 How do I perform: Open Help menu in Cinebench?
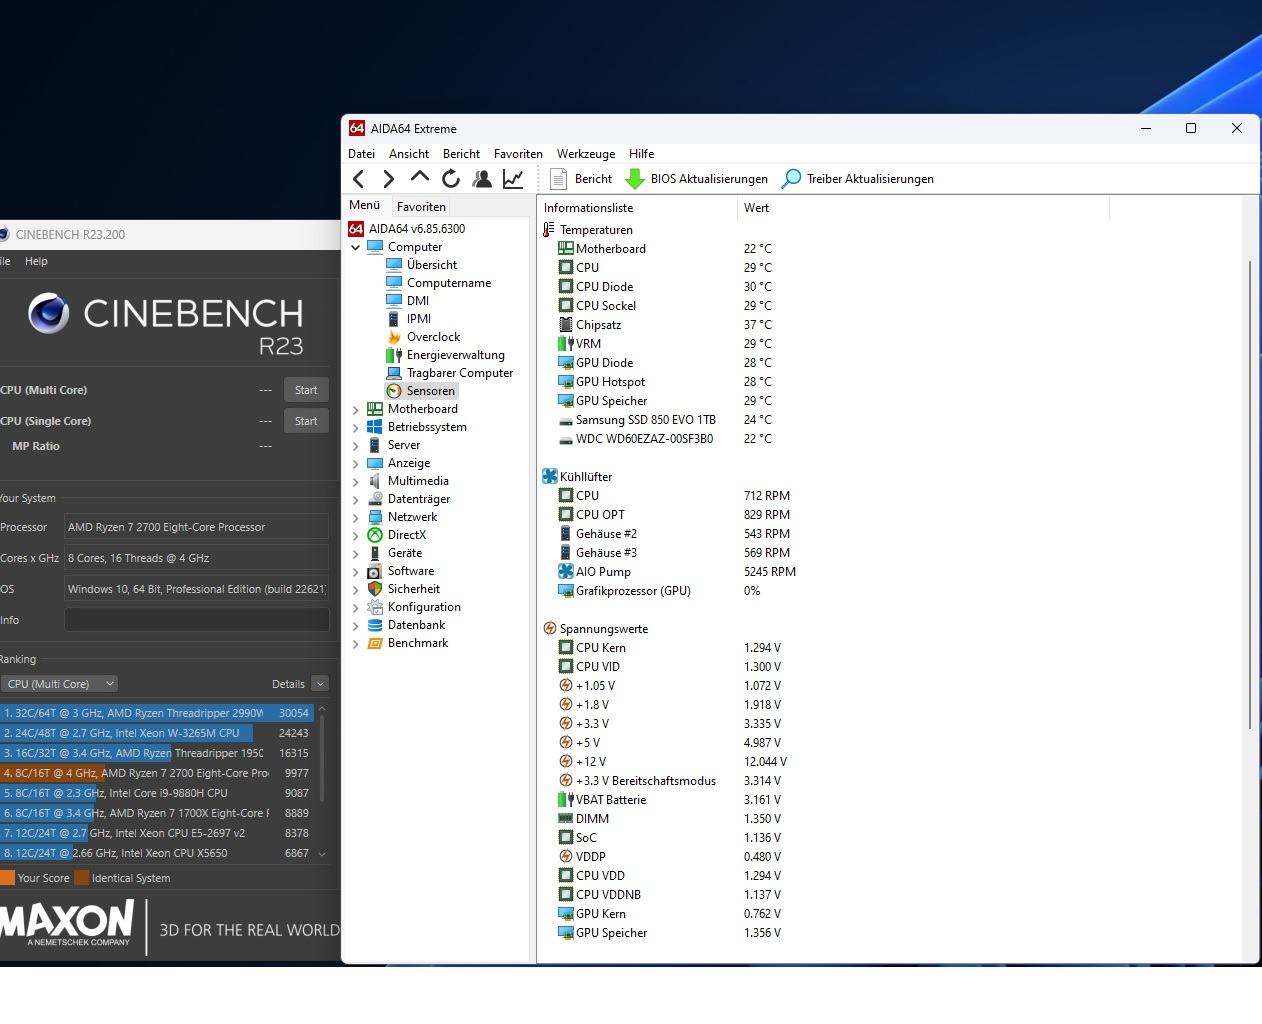[x=36, y=261]
